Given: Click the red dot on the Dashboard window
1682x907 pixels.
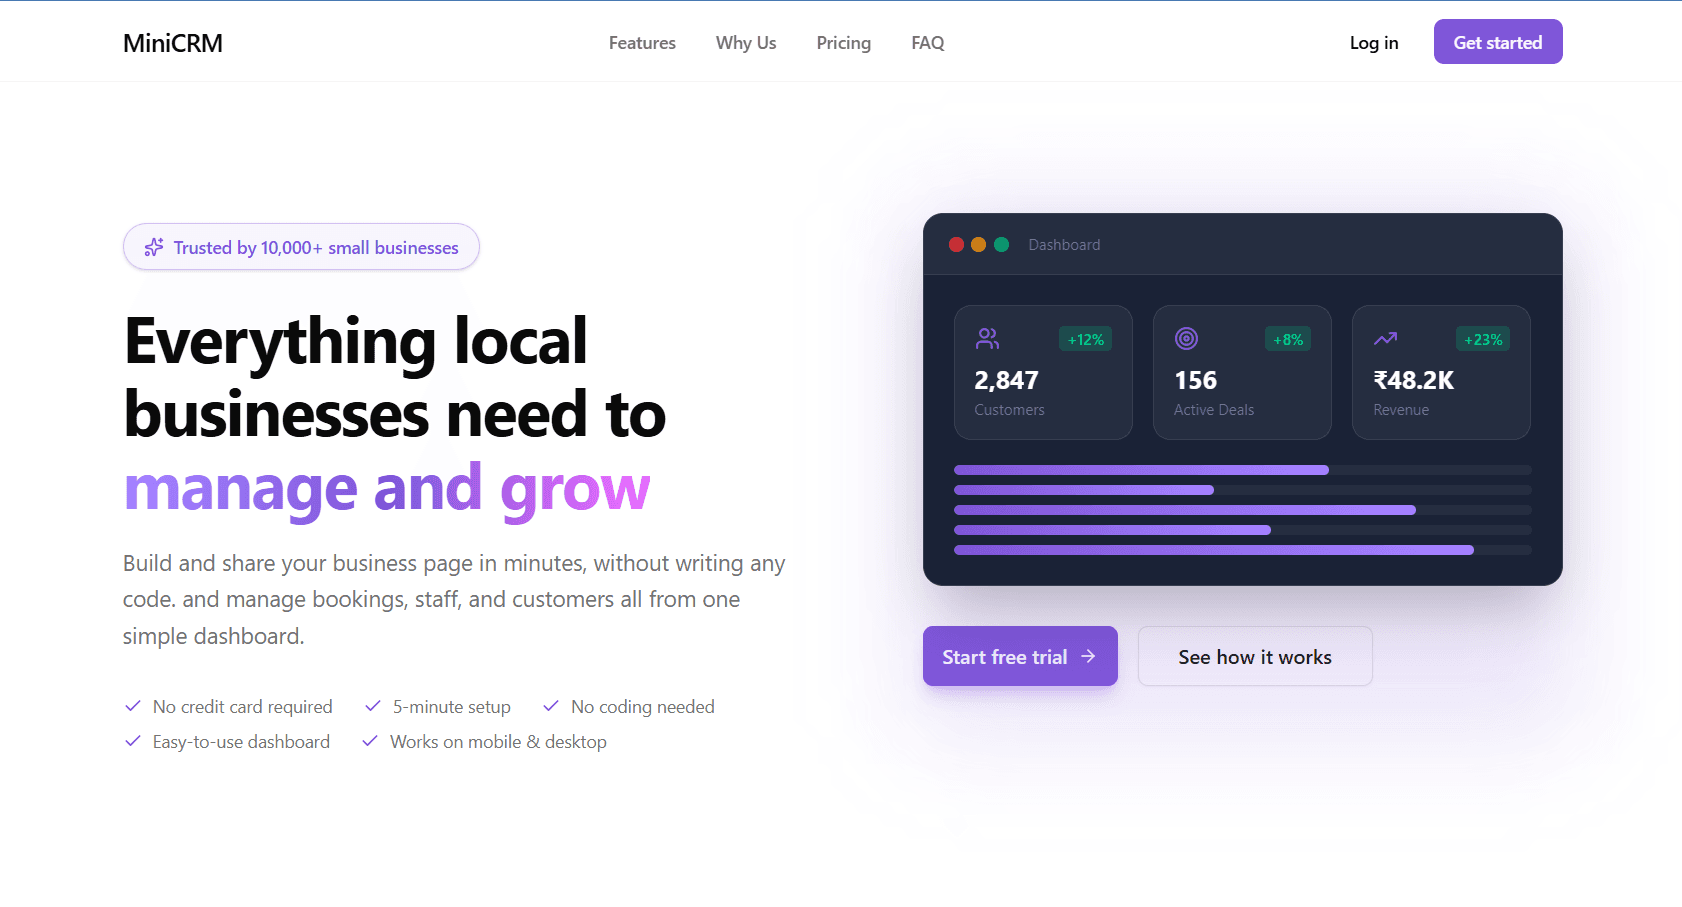Looking at the screenshot, I should point(956,244).
